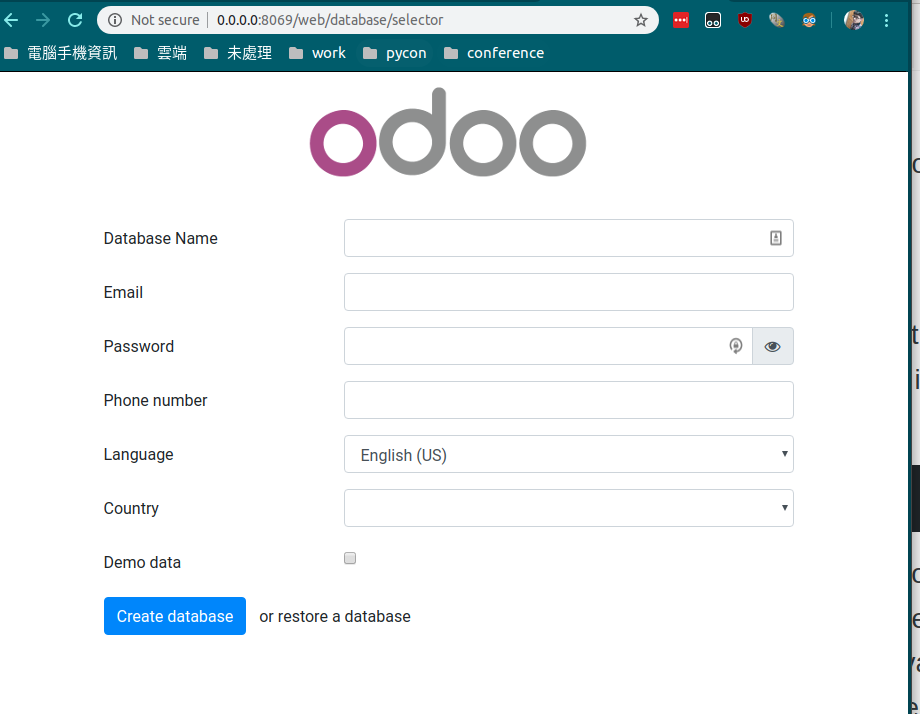The width and height of the screenshot is (920, 714).
Task: Go back with the browser back arrow
Action: [11, 20]
